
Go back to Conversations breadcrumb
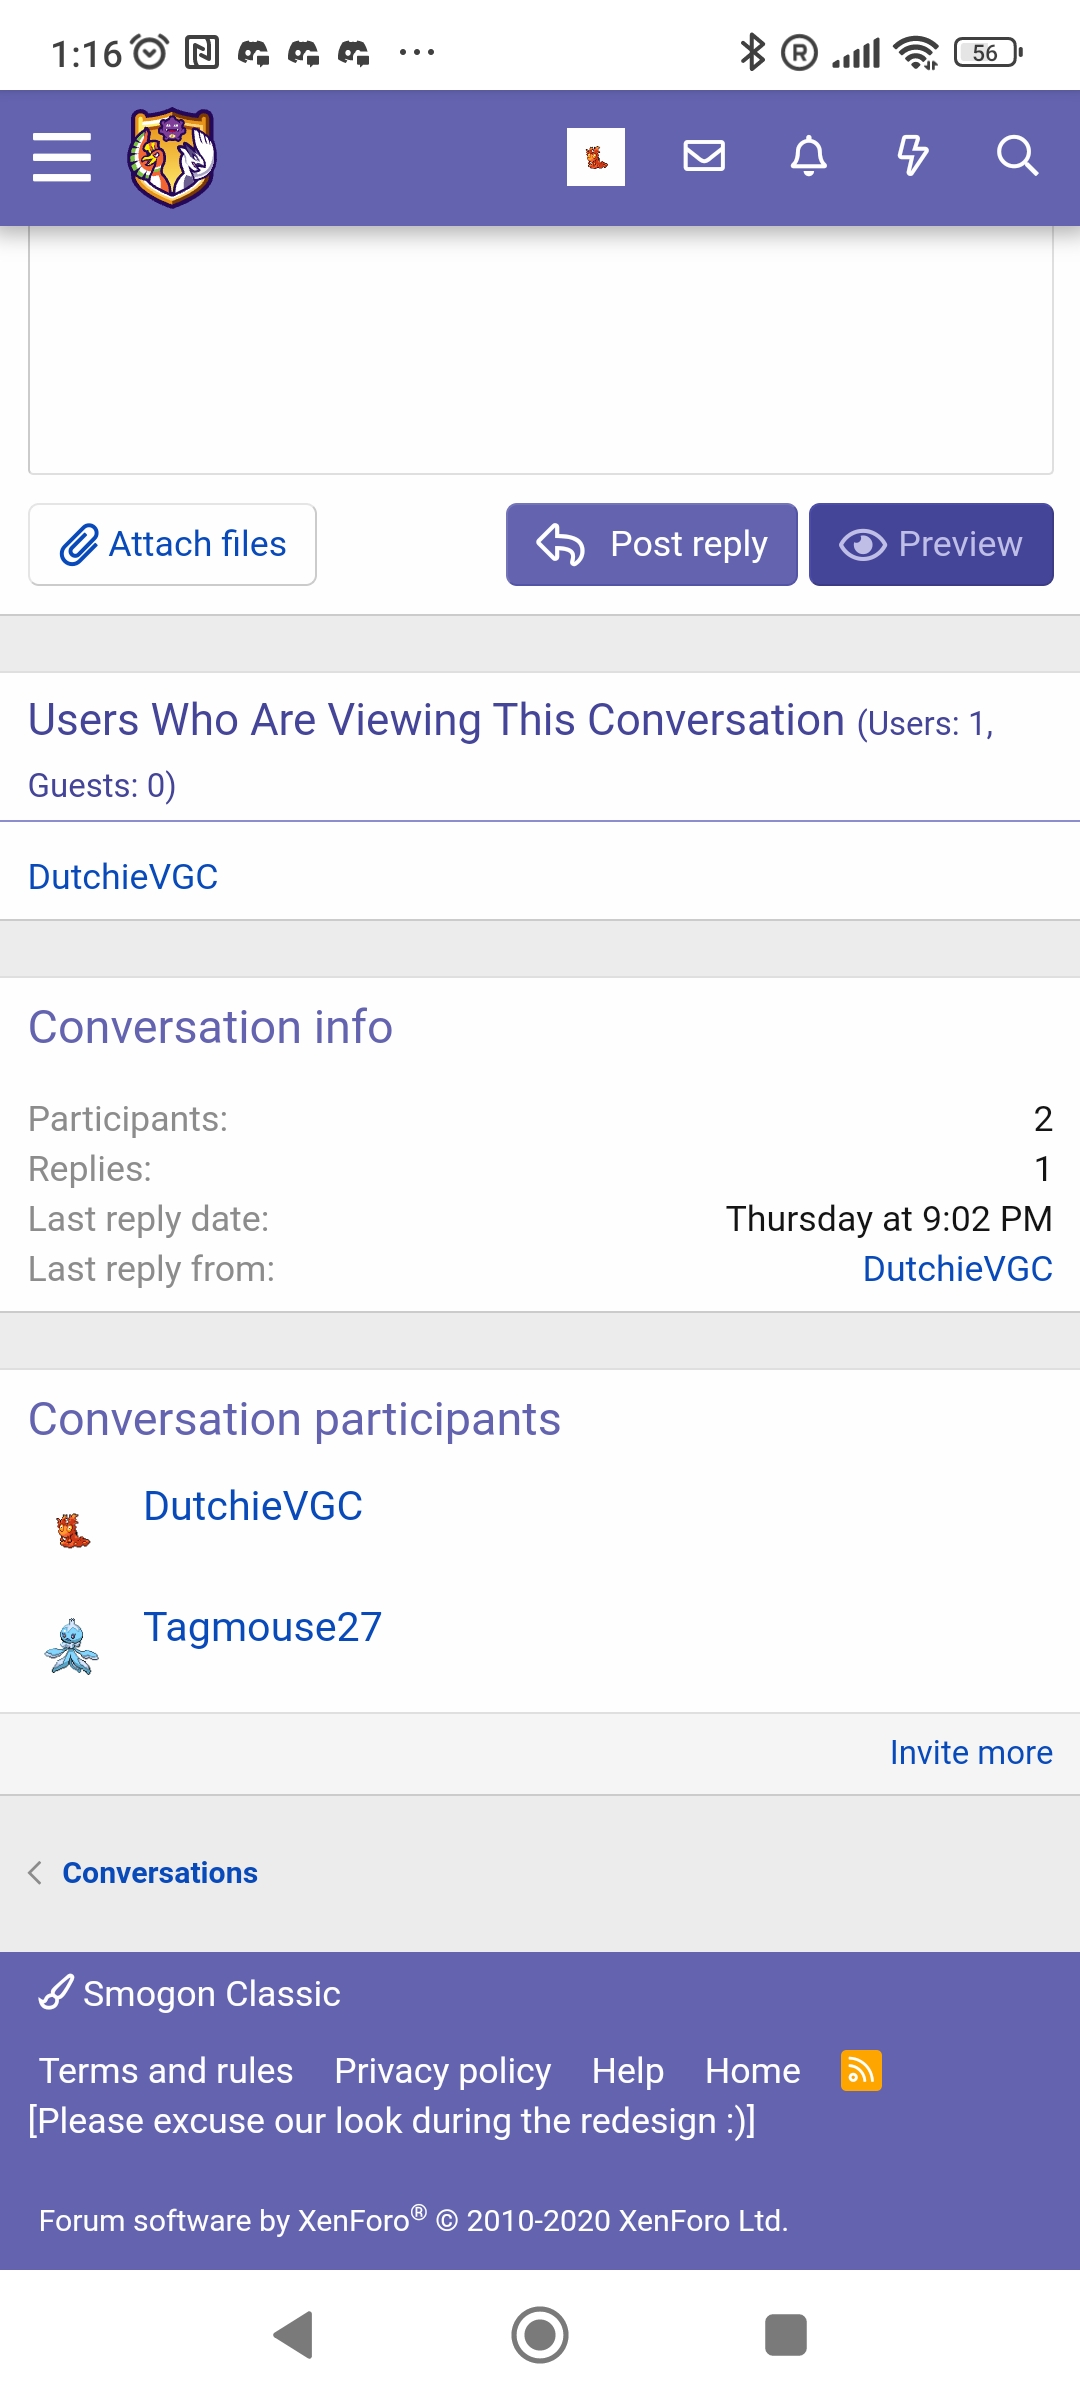pos(160,1873)
